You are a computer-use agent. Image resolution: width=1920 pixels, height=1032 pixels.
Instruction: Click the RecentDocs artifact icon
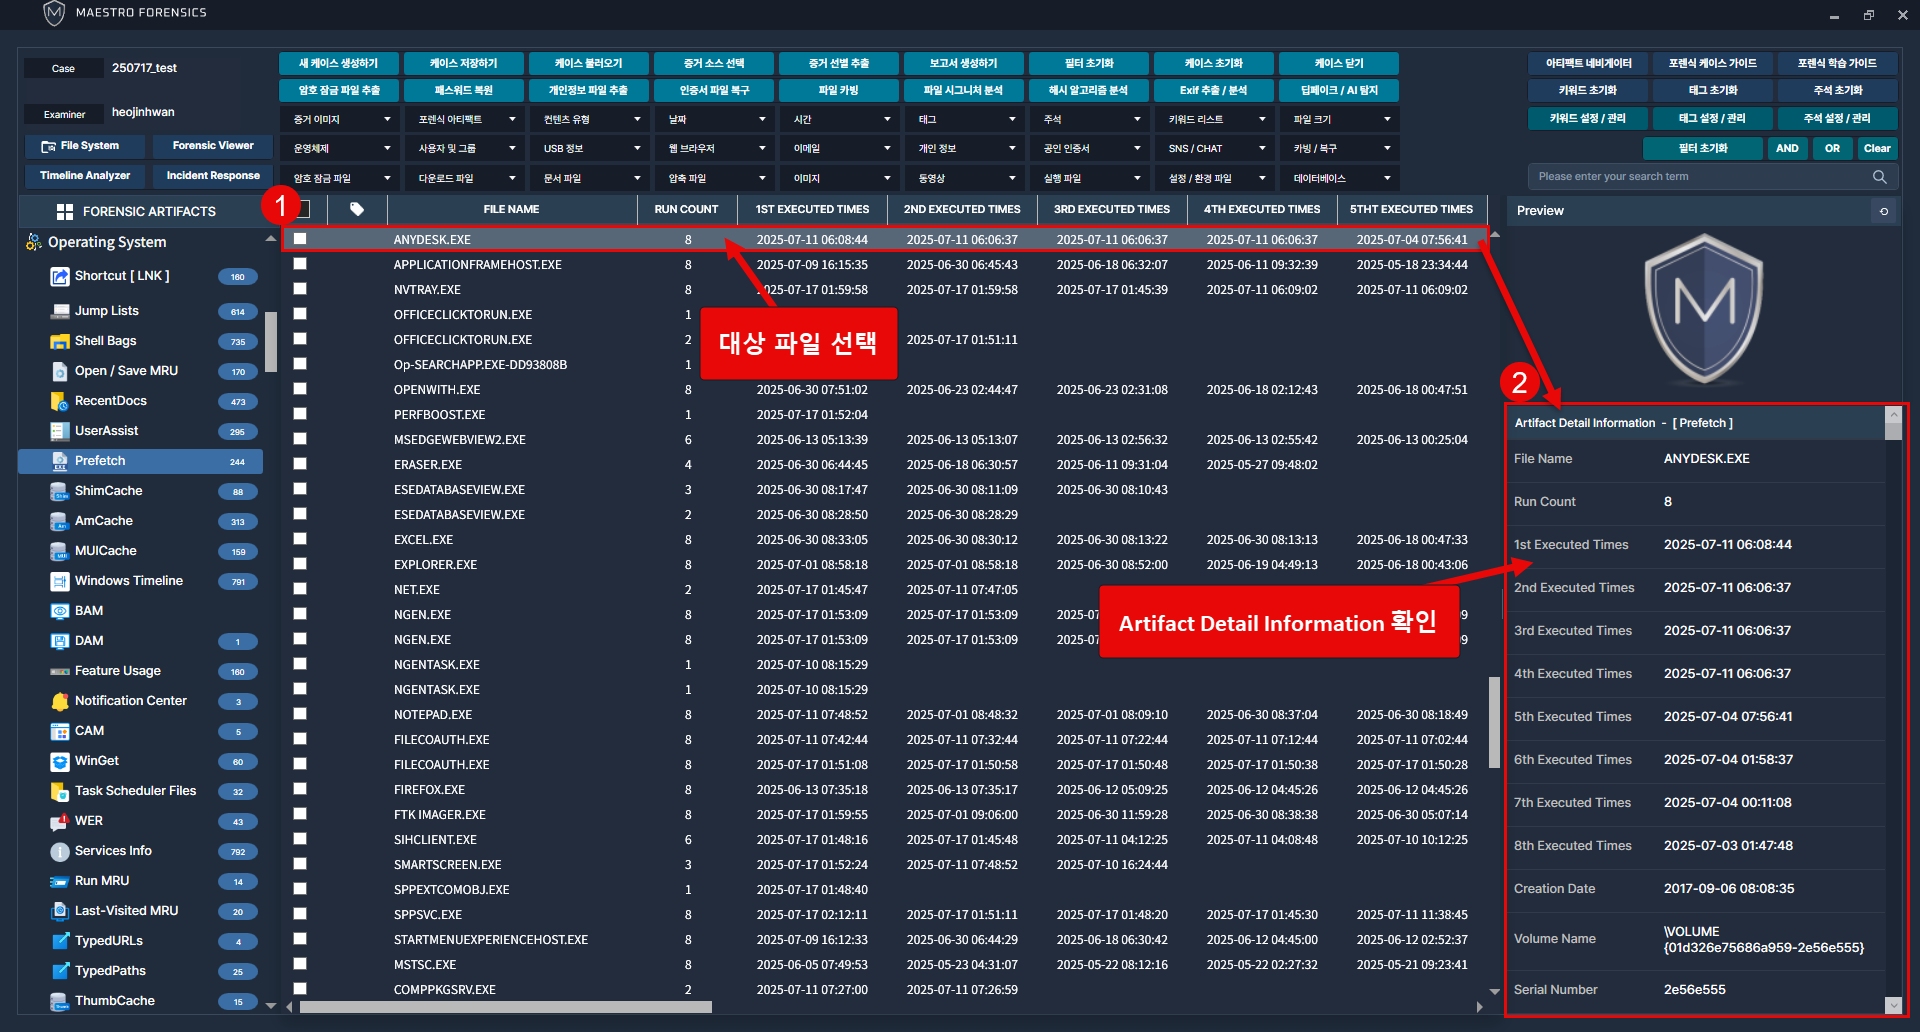(x=60, y=401)
